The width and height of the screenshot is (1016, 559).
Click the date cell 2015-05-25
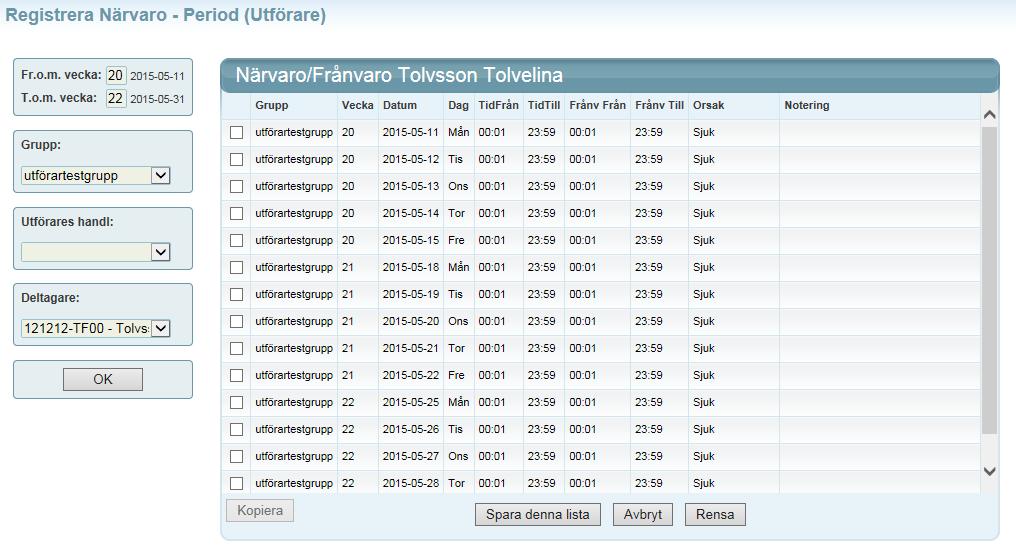click(411, 402)
